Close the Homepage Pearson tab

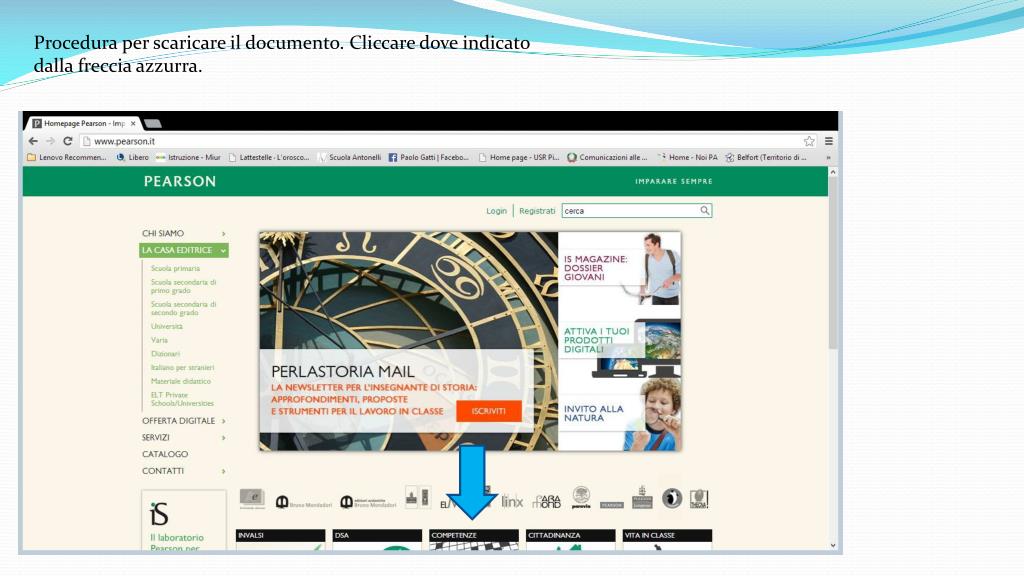pyautogui.click(x=133, y=123)
